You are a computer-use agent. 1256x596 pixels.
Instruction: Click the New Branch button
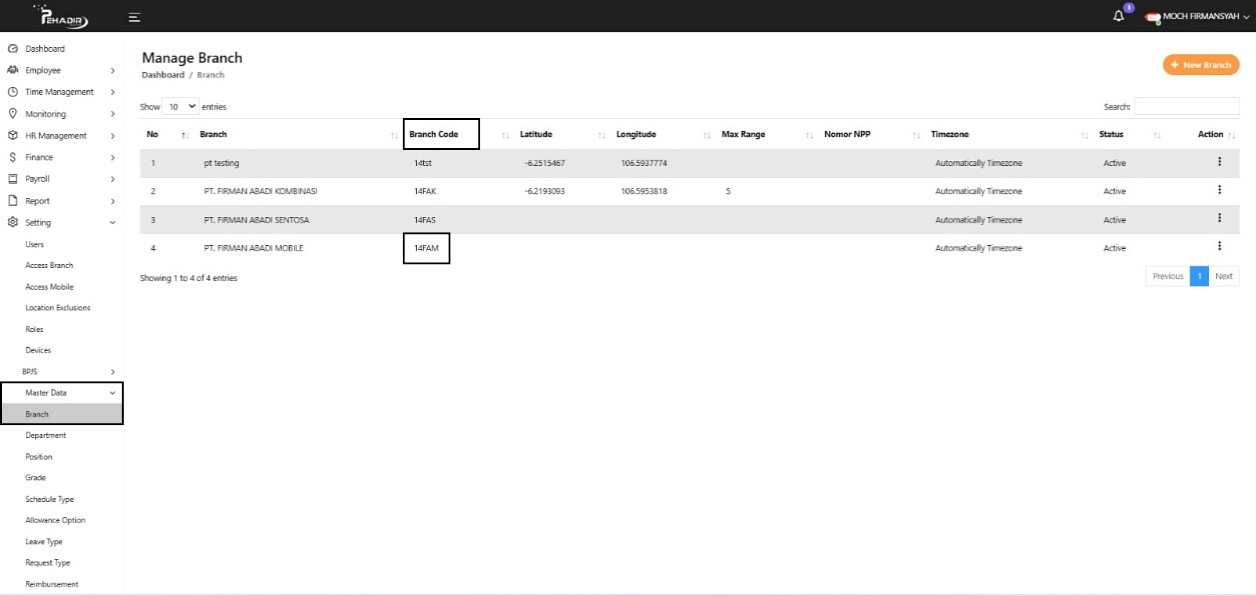pos(1200,65)
